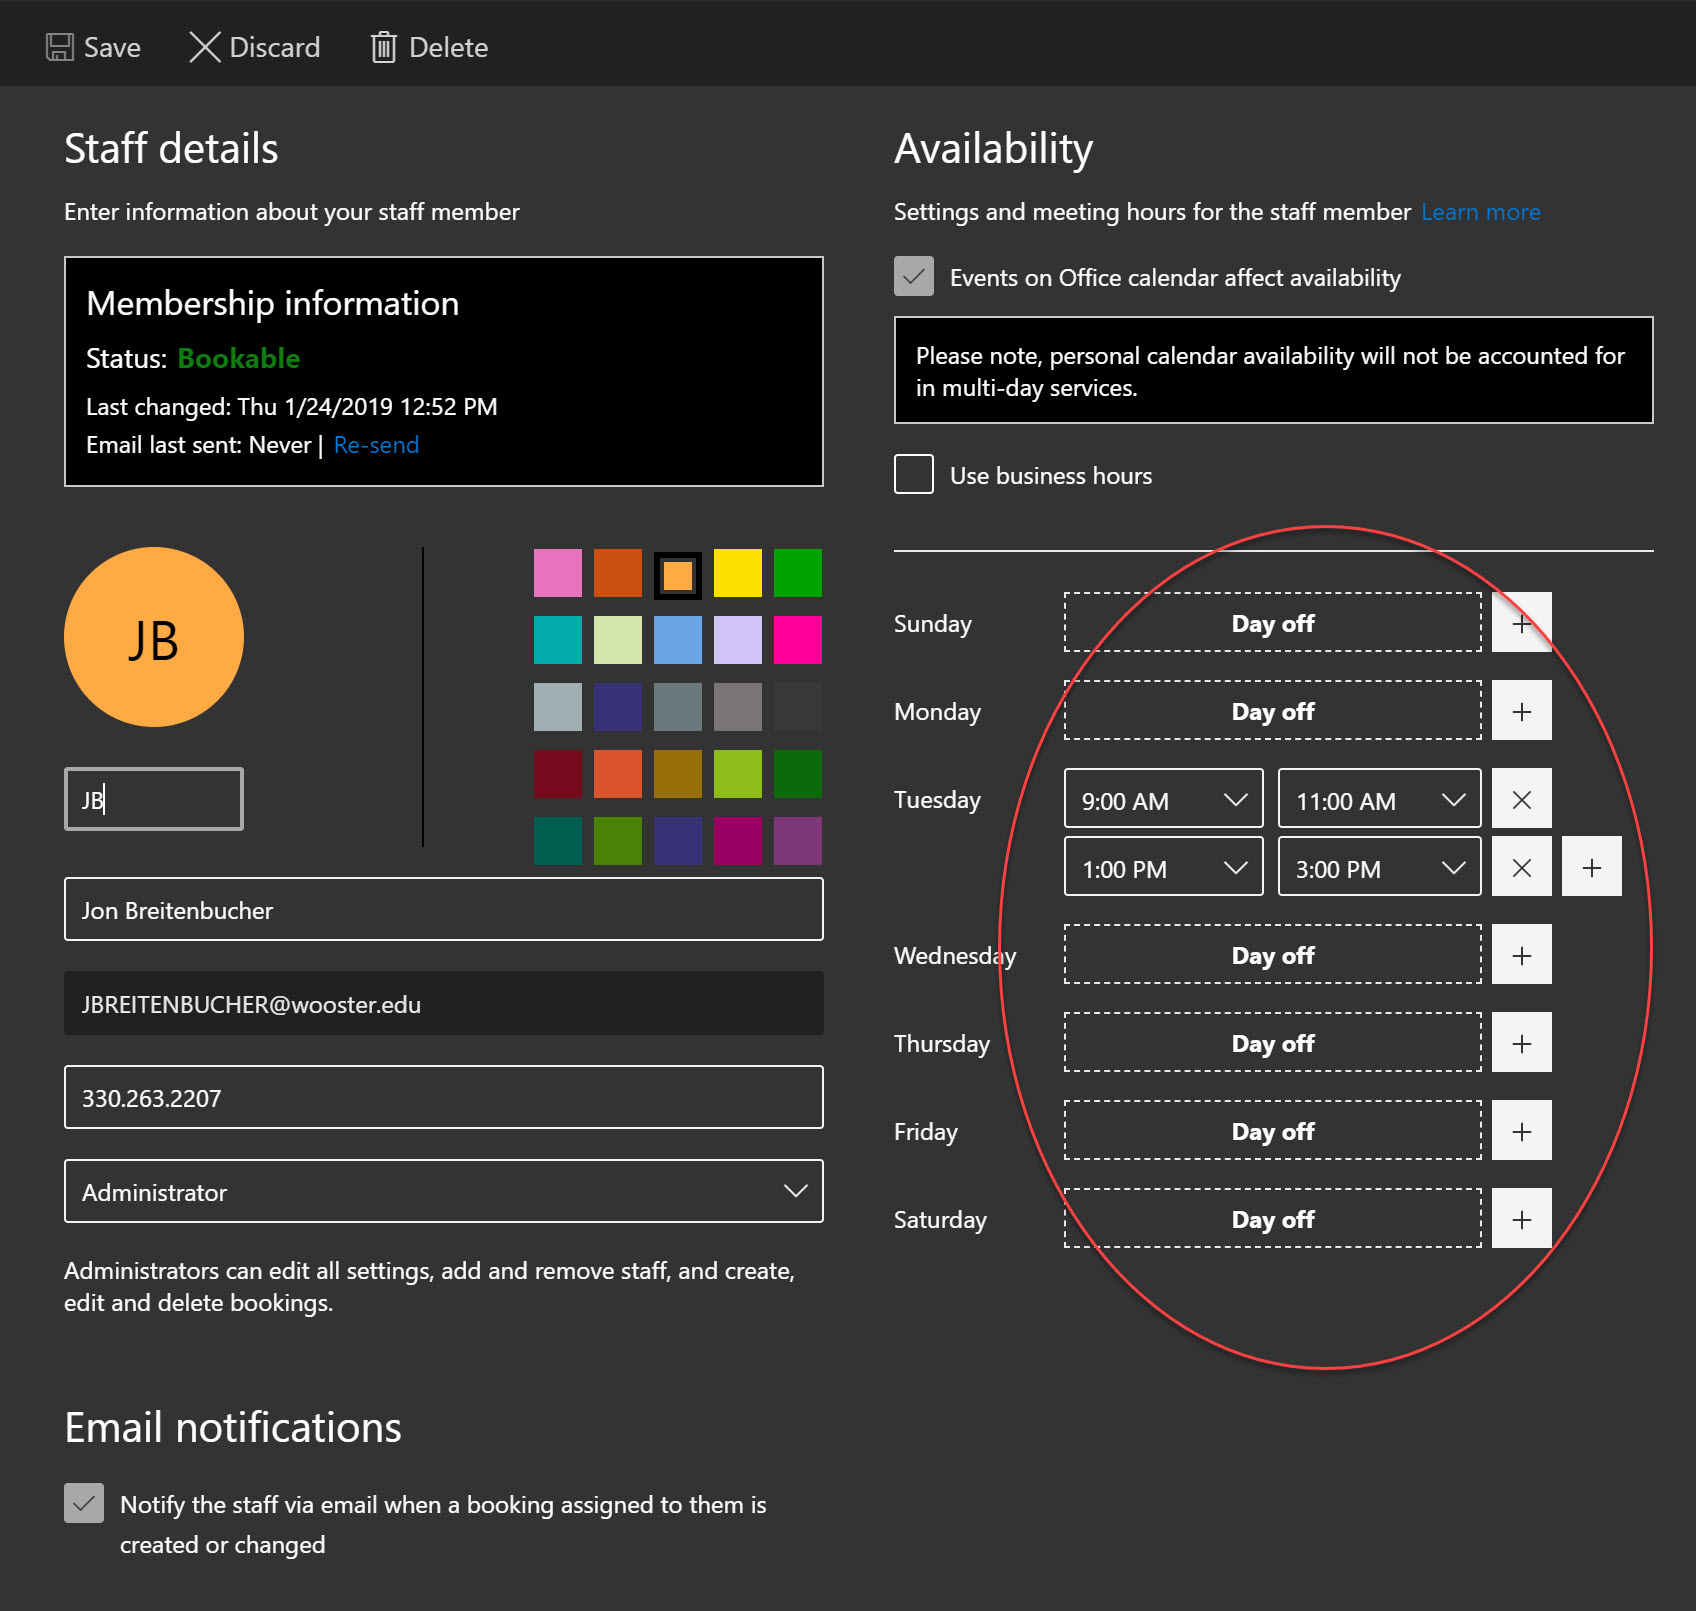This screenshot has height=1611, width=1696.
Task: Toggle staff email notification checkbox
Action: click(x=84, y=1503)
